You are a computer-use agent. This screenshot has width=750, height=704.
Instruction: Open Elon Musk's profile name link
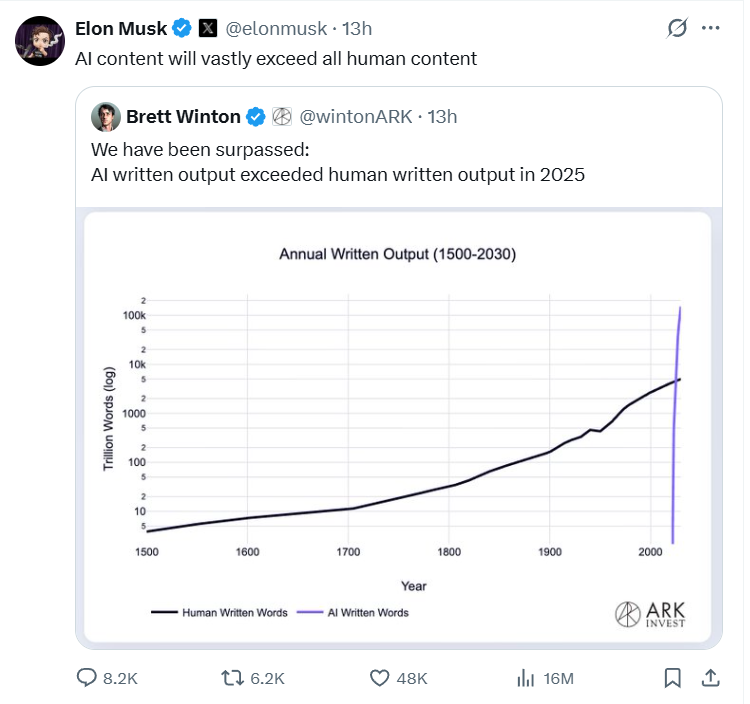point(121,28)
